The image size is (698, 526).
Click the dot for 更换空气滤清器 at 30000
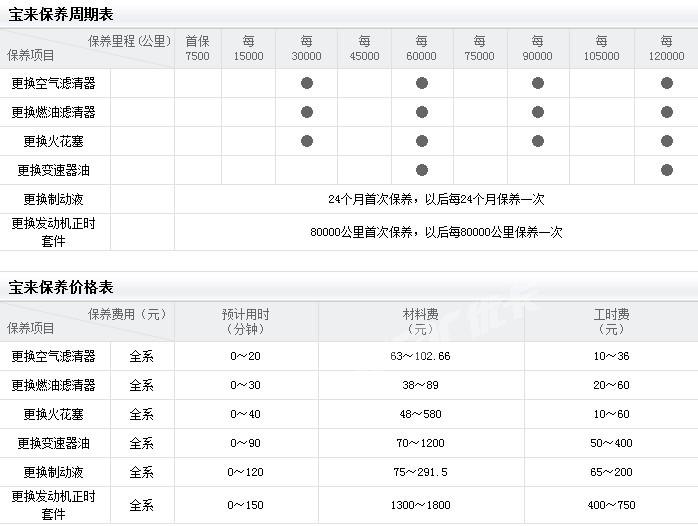click(307, 83)
